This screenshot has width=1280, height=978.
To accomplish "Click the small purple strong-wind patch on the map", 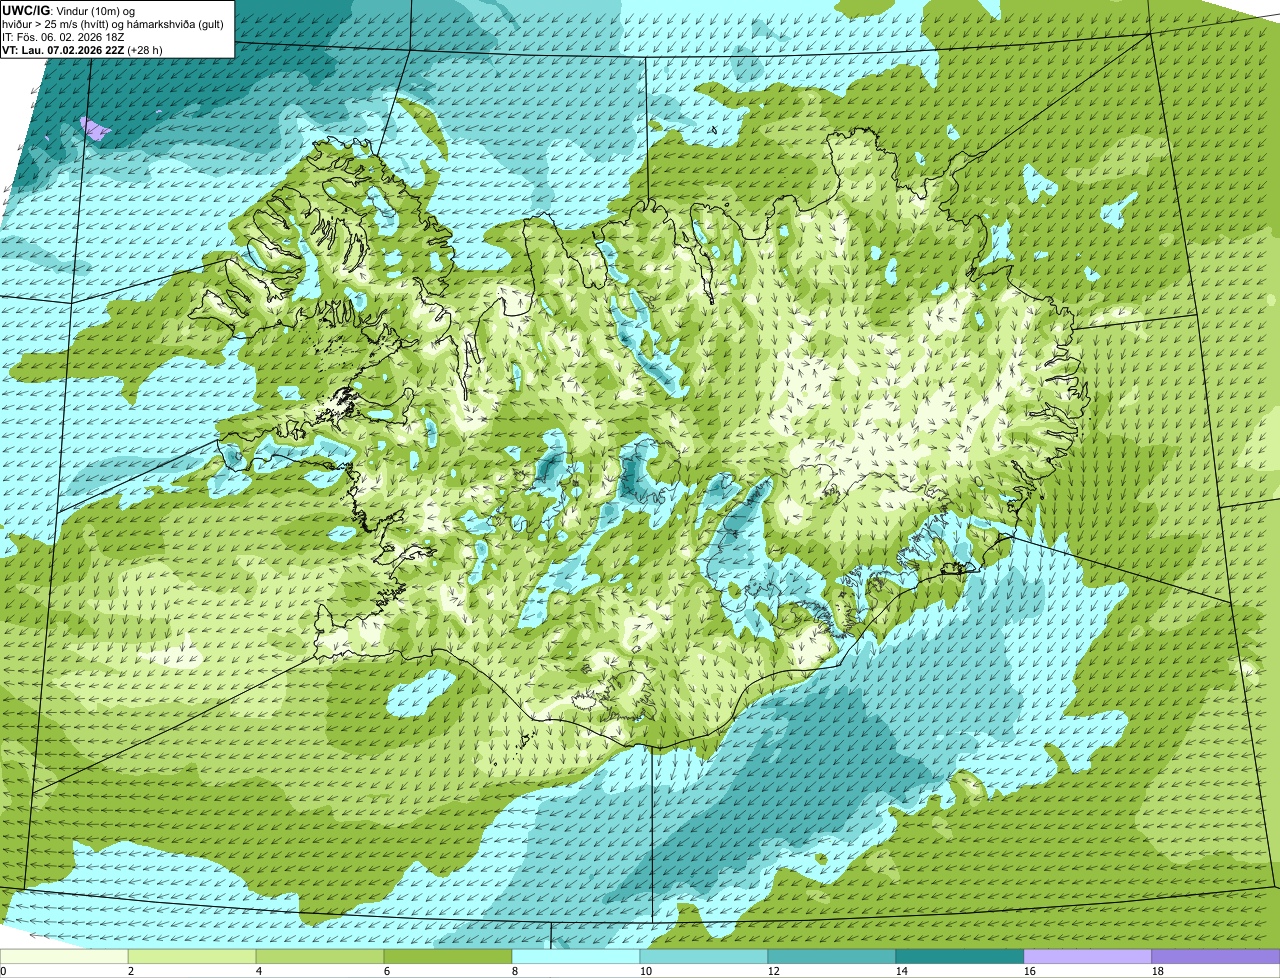I will (94, 129).
